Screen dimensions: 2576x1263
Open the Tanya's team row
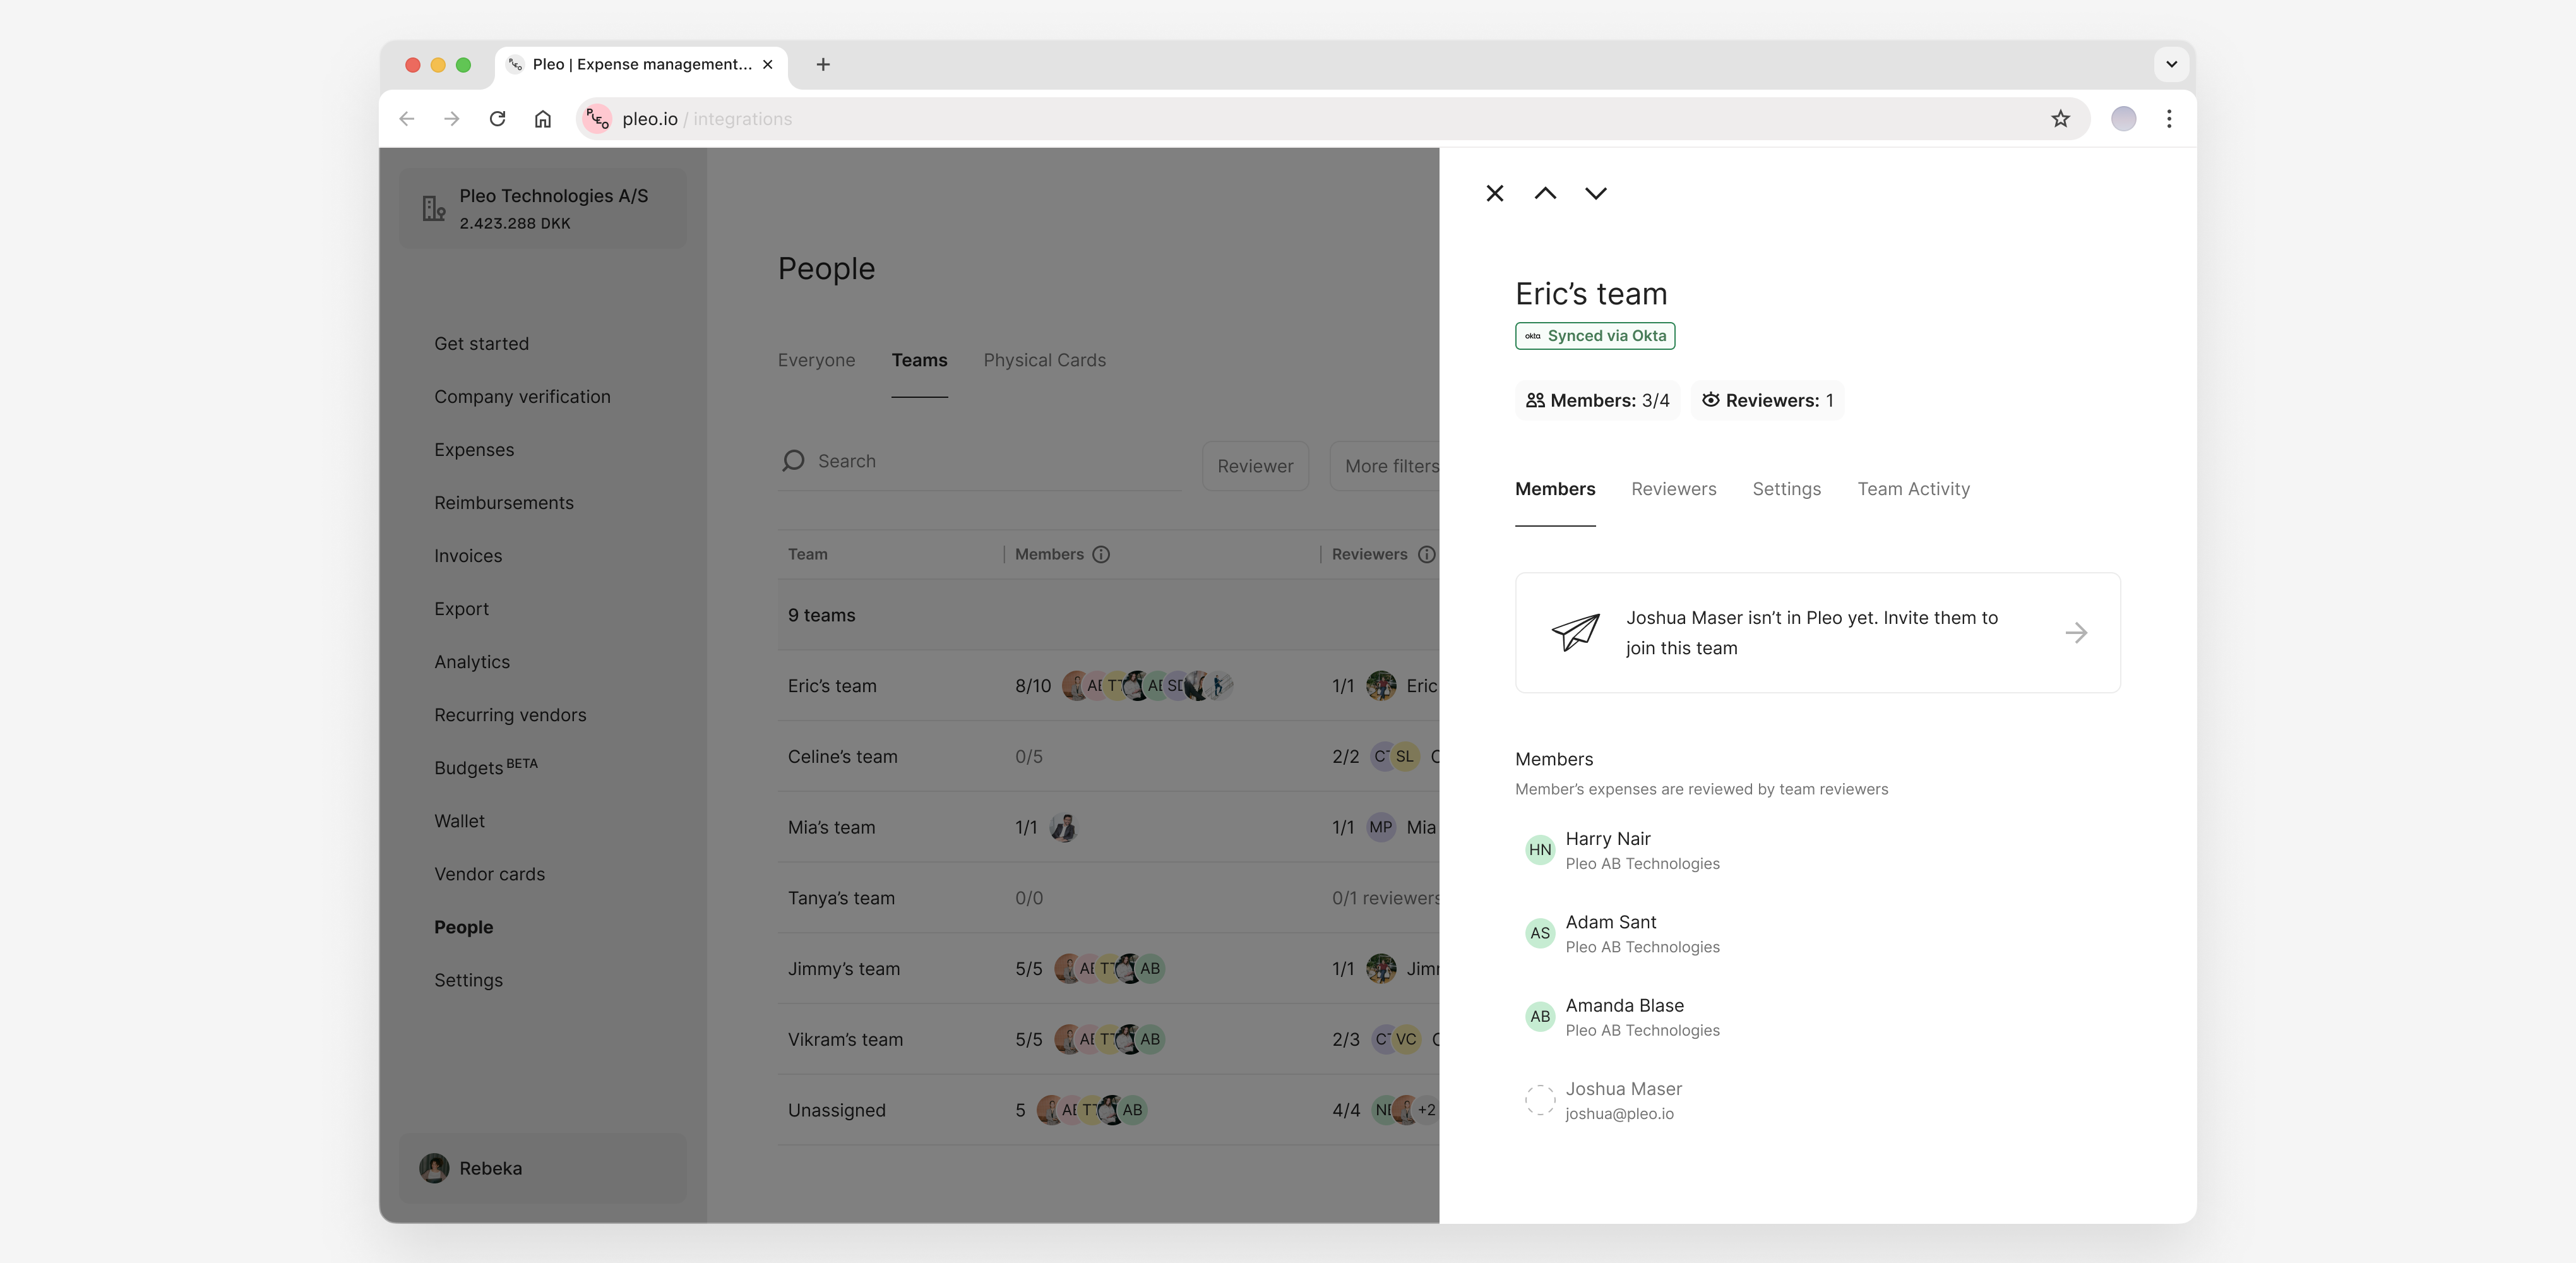[x=1108, y=898]
